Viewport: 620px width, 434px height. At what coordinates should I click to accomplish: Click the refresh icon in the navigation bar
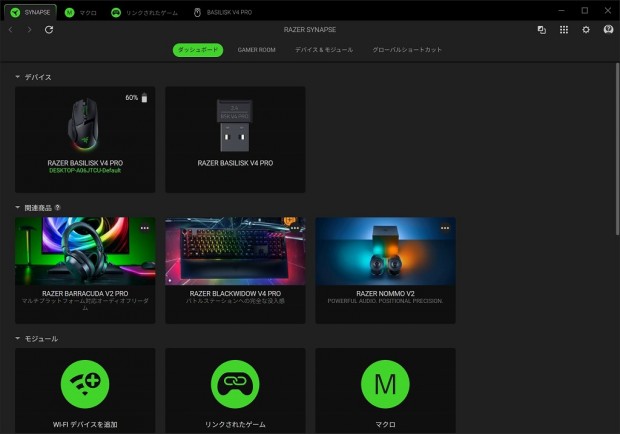tap(49, 30)
